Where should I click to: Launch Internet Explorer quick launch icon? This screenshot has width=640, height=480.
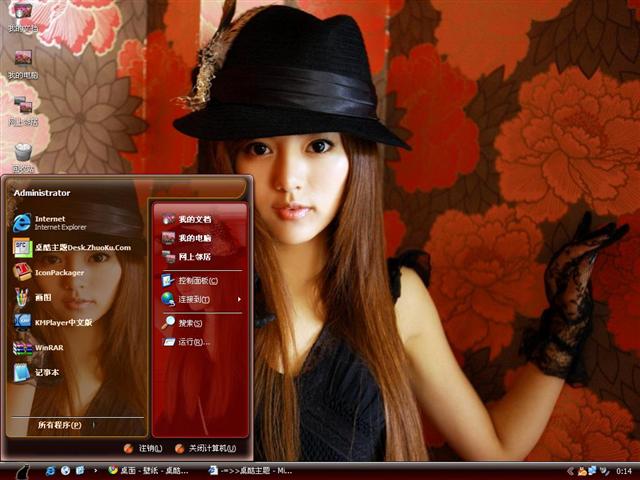50,471
